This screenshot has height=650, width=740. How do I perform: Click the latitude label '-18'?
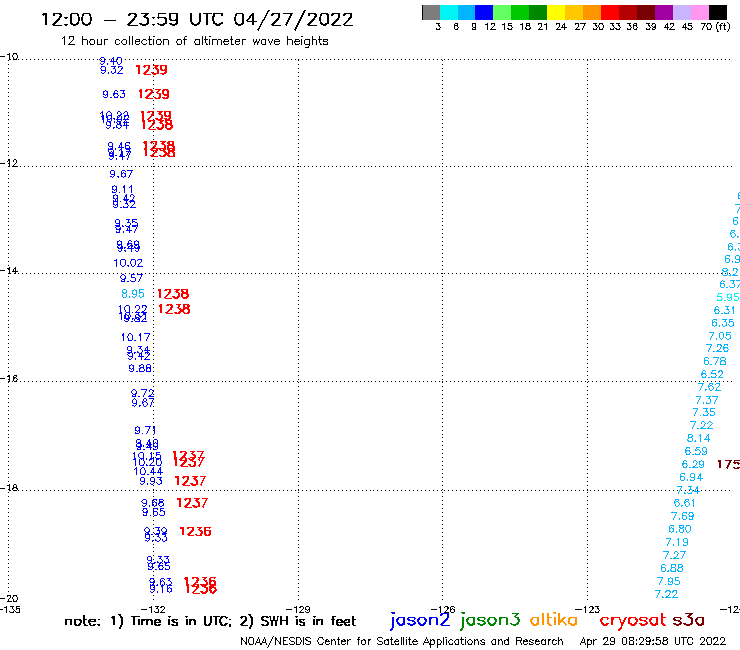click(x=9, y=487)
